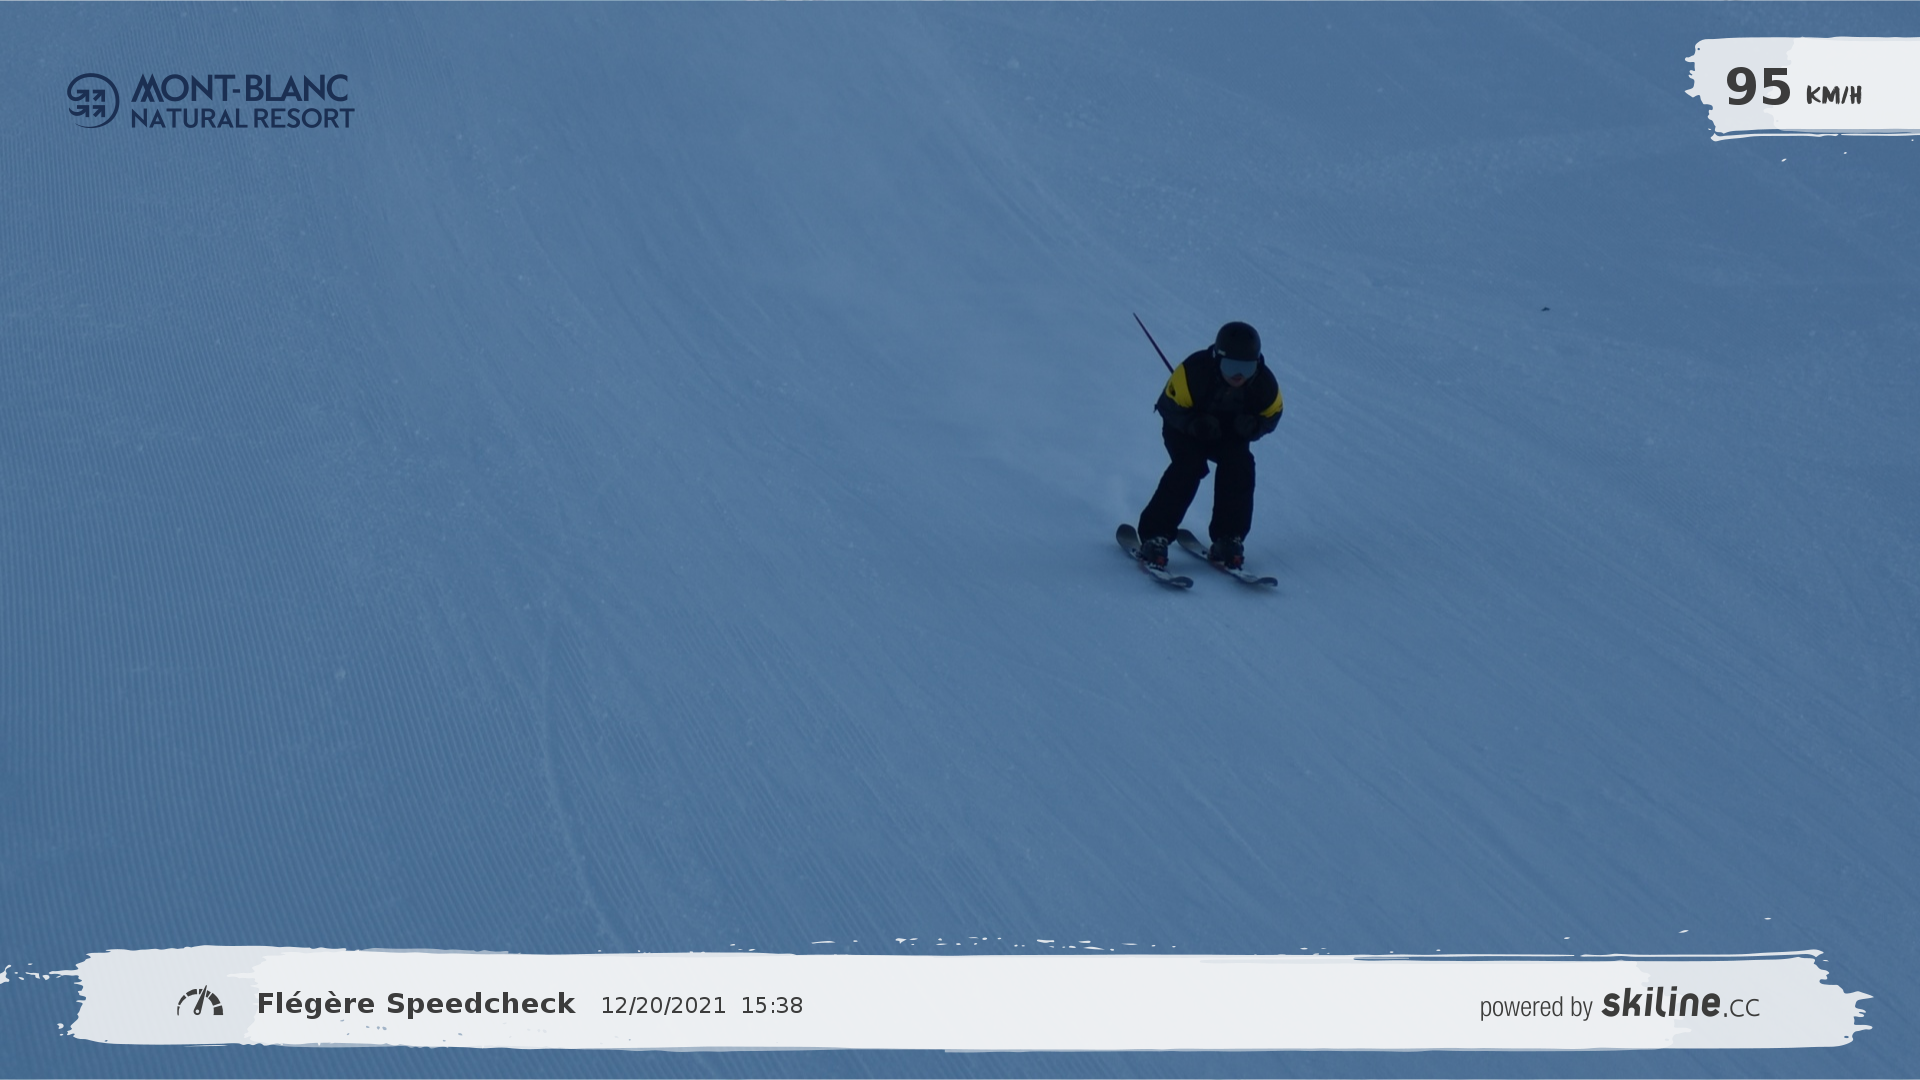Click the NATURAL RESORT subtitle text
Screen dimensions: 1920x1080
(x=242, y=118)
